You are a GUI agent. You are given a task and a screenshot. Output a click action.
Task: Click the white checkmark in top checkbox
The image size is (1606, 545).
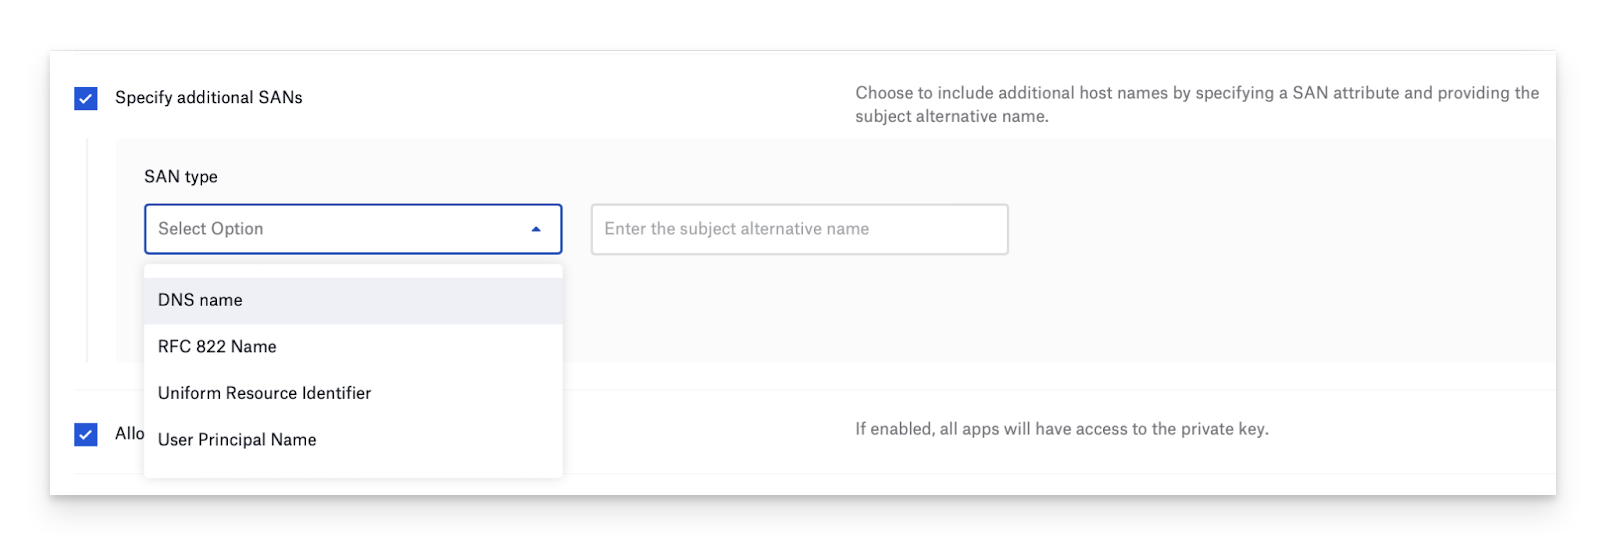click(86, 98)
